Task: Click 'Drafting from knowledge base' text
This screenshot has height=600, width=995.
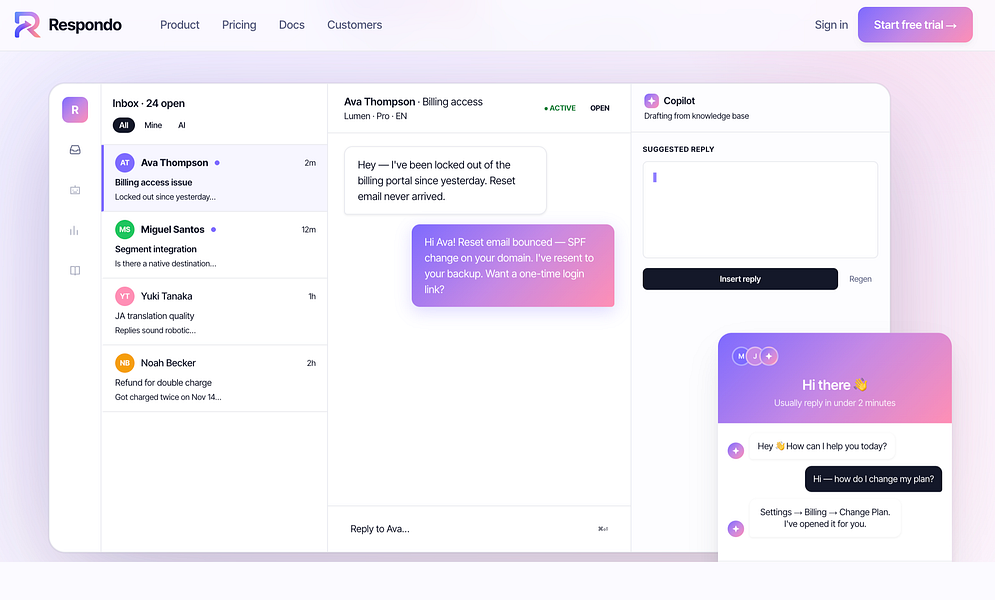Action: (696, 116)
